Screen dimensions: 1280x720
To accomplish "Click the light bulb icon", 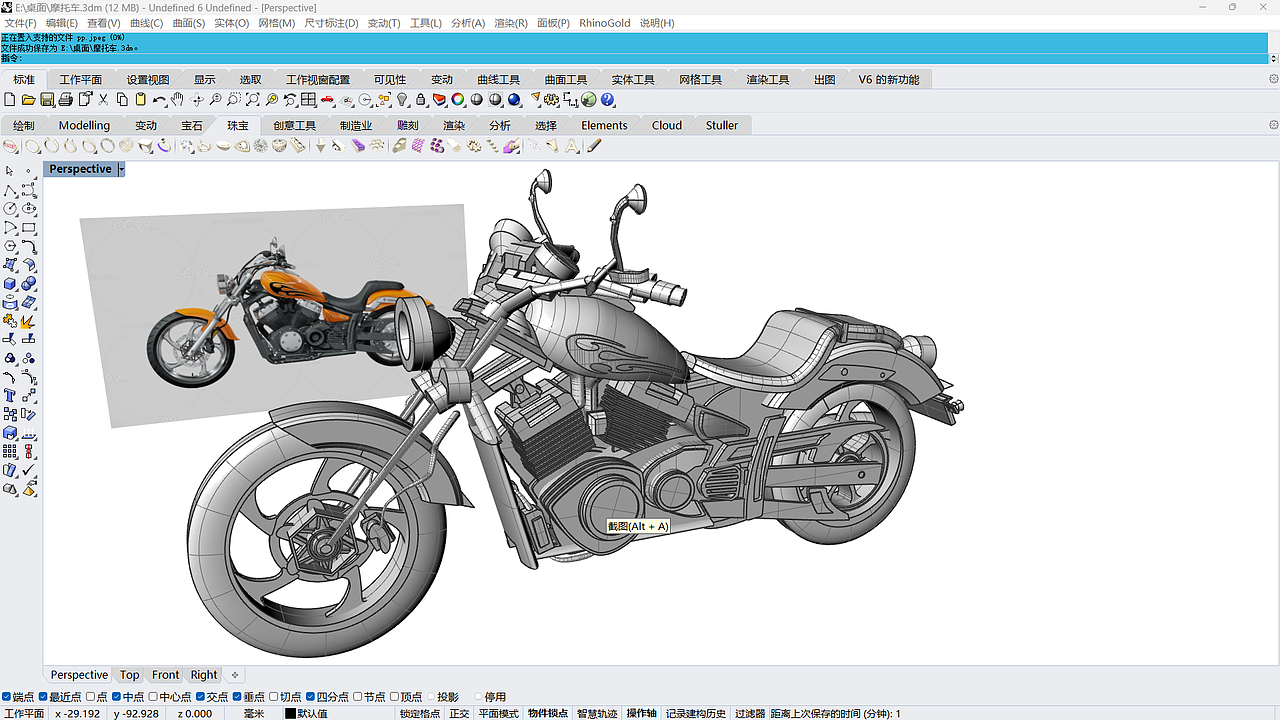I will point(403,100).
